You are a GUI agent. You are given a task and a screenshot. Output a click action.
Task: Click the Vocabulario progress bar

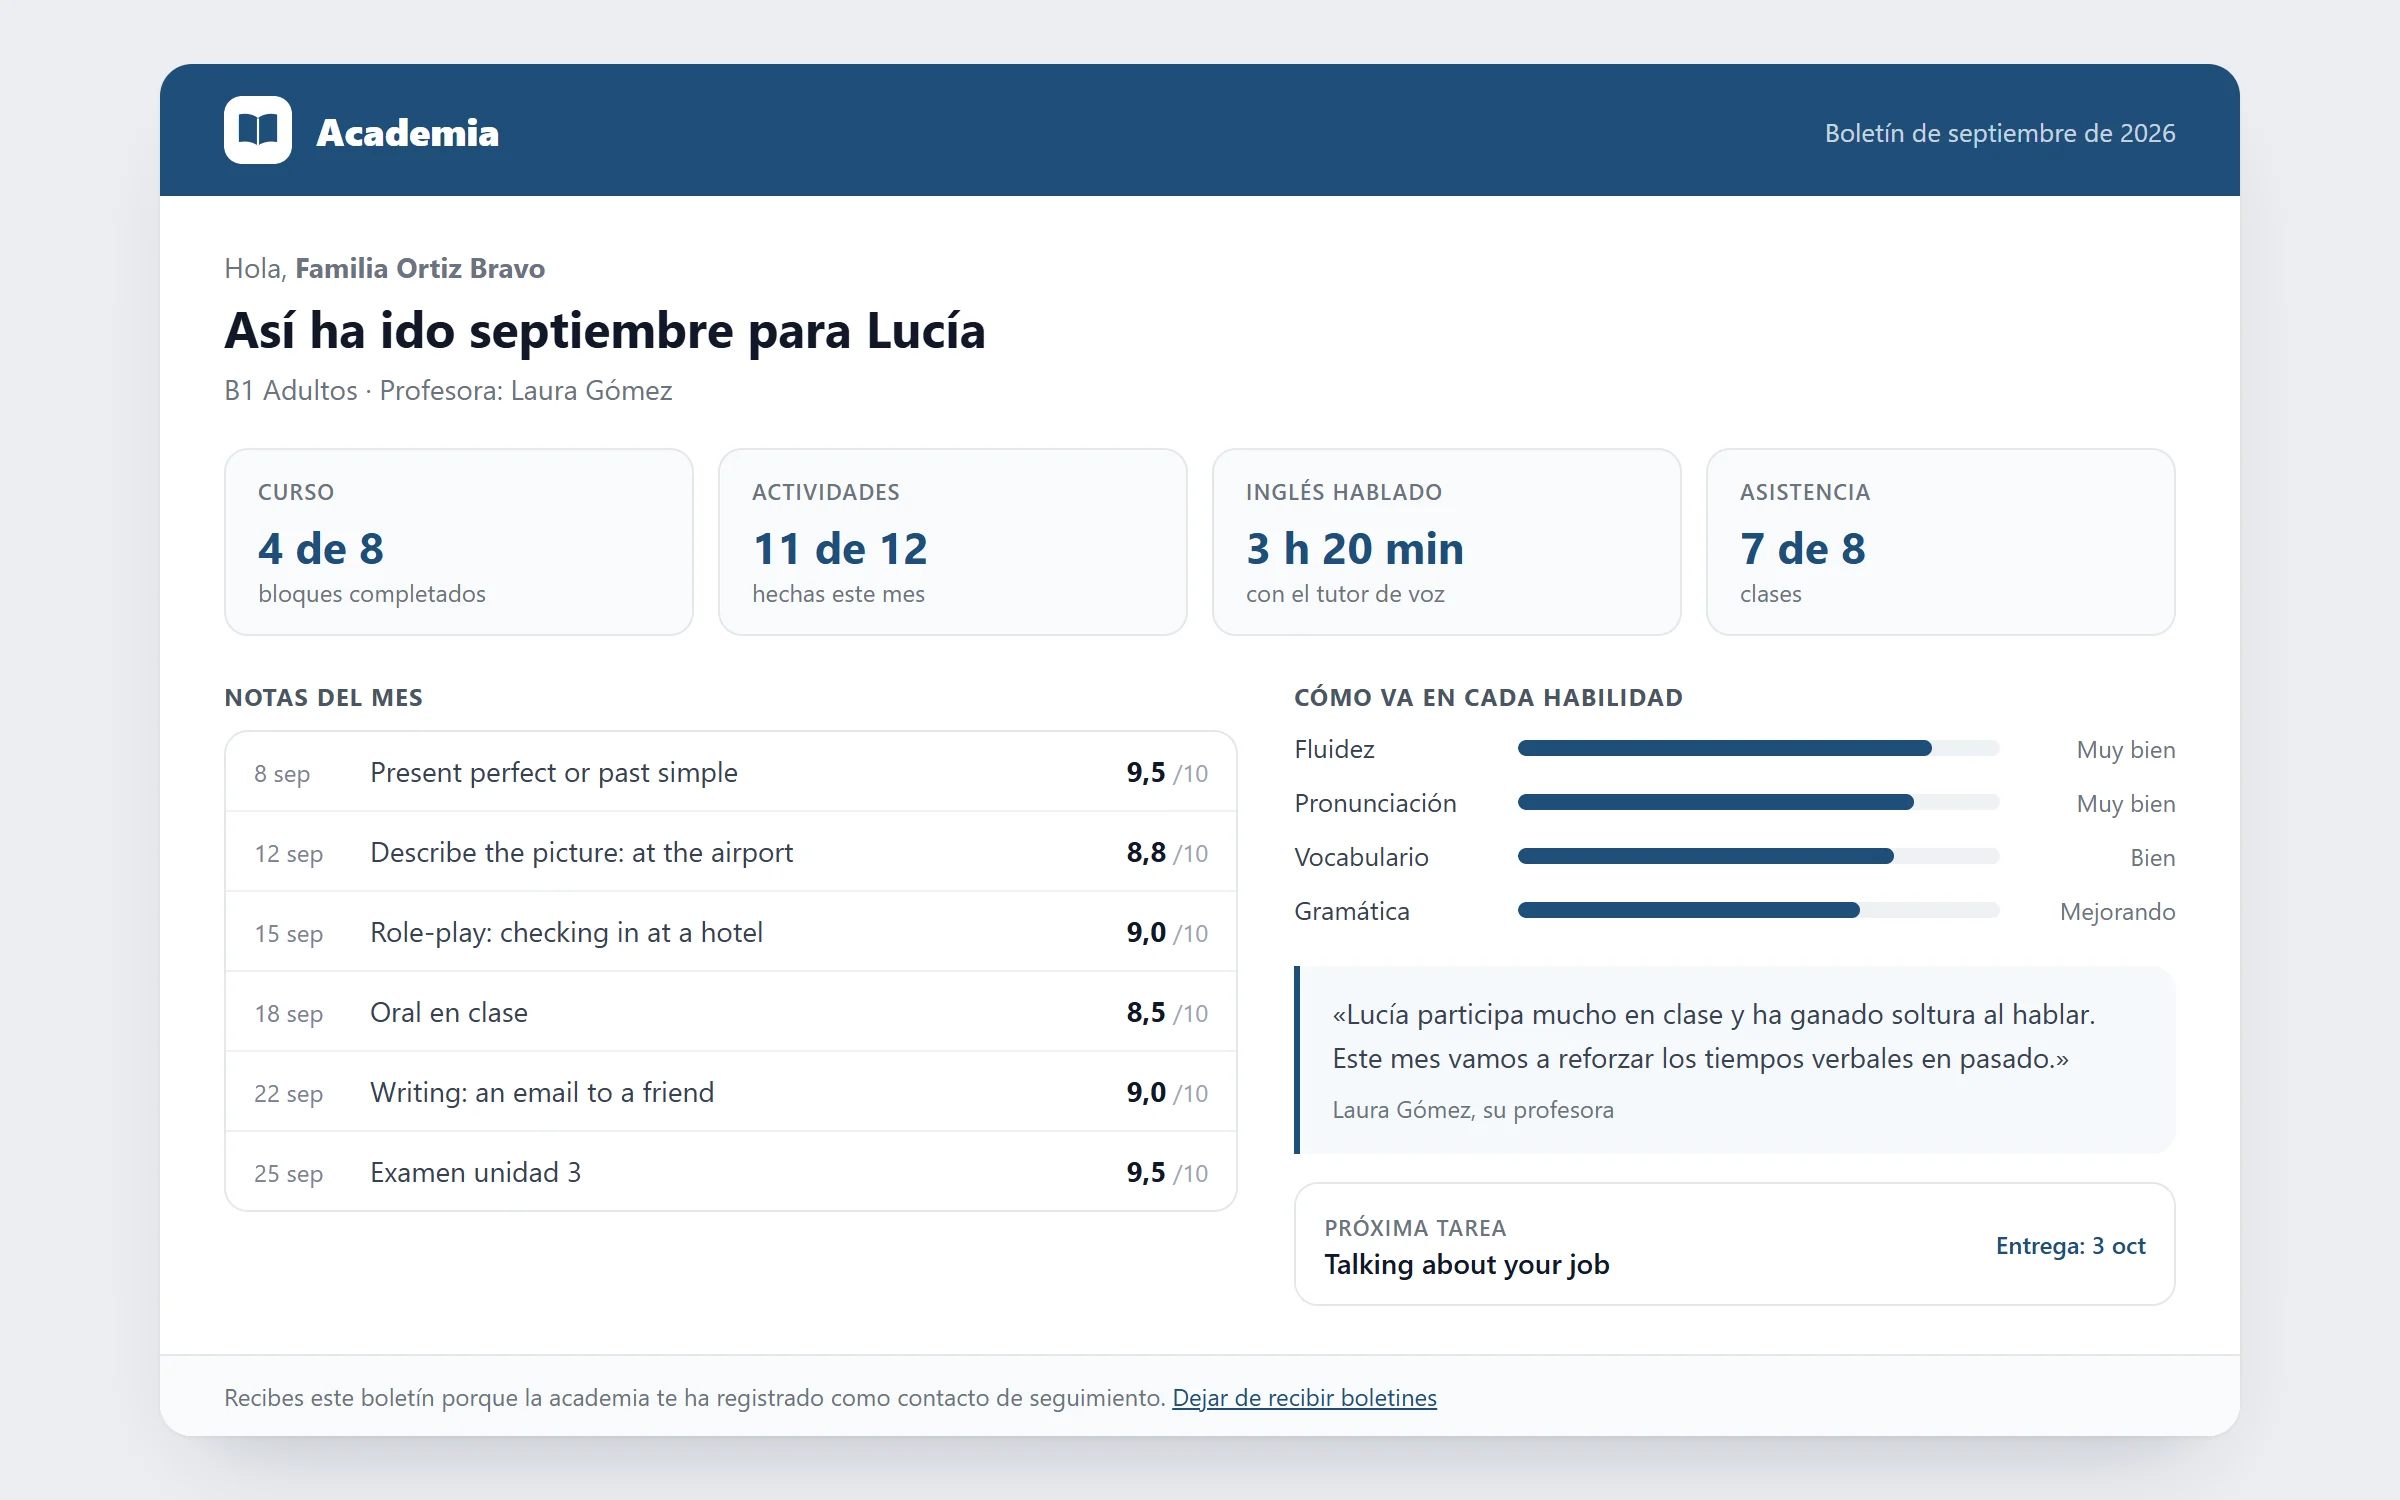tap(1758, 856)
